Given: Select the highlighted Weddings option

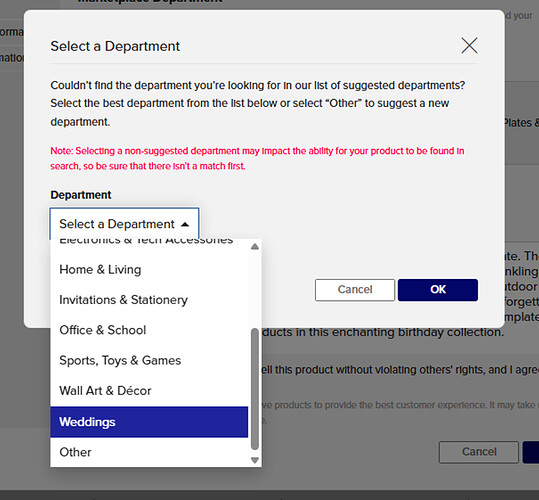Looking at the screenshot, I should (149, 422).
